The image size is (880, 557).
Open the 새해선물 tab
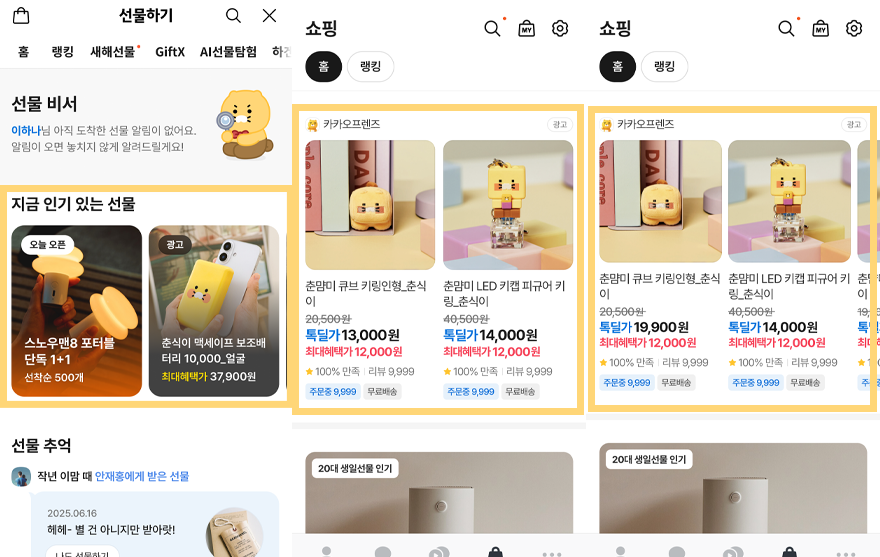(115, 52)
